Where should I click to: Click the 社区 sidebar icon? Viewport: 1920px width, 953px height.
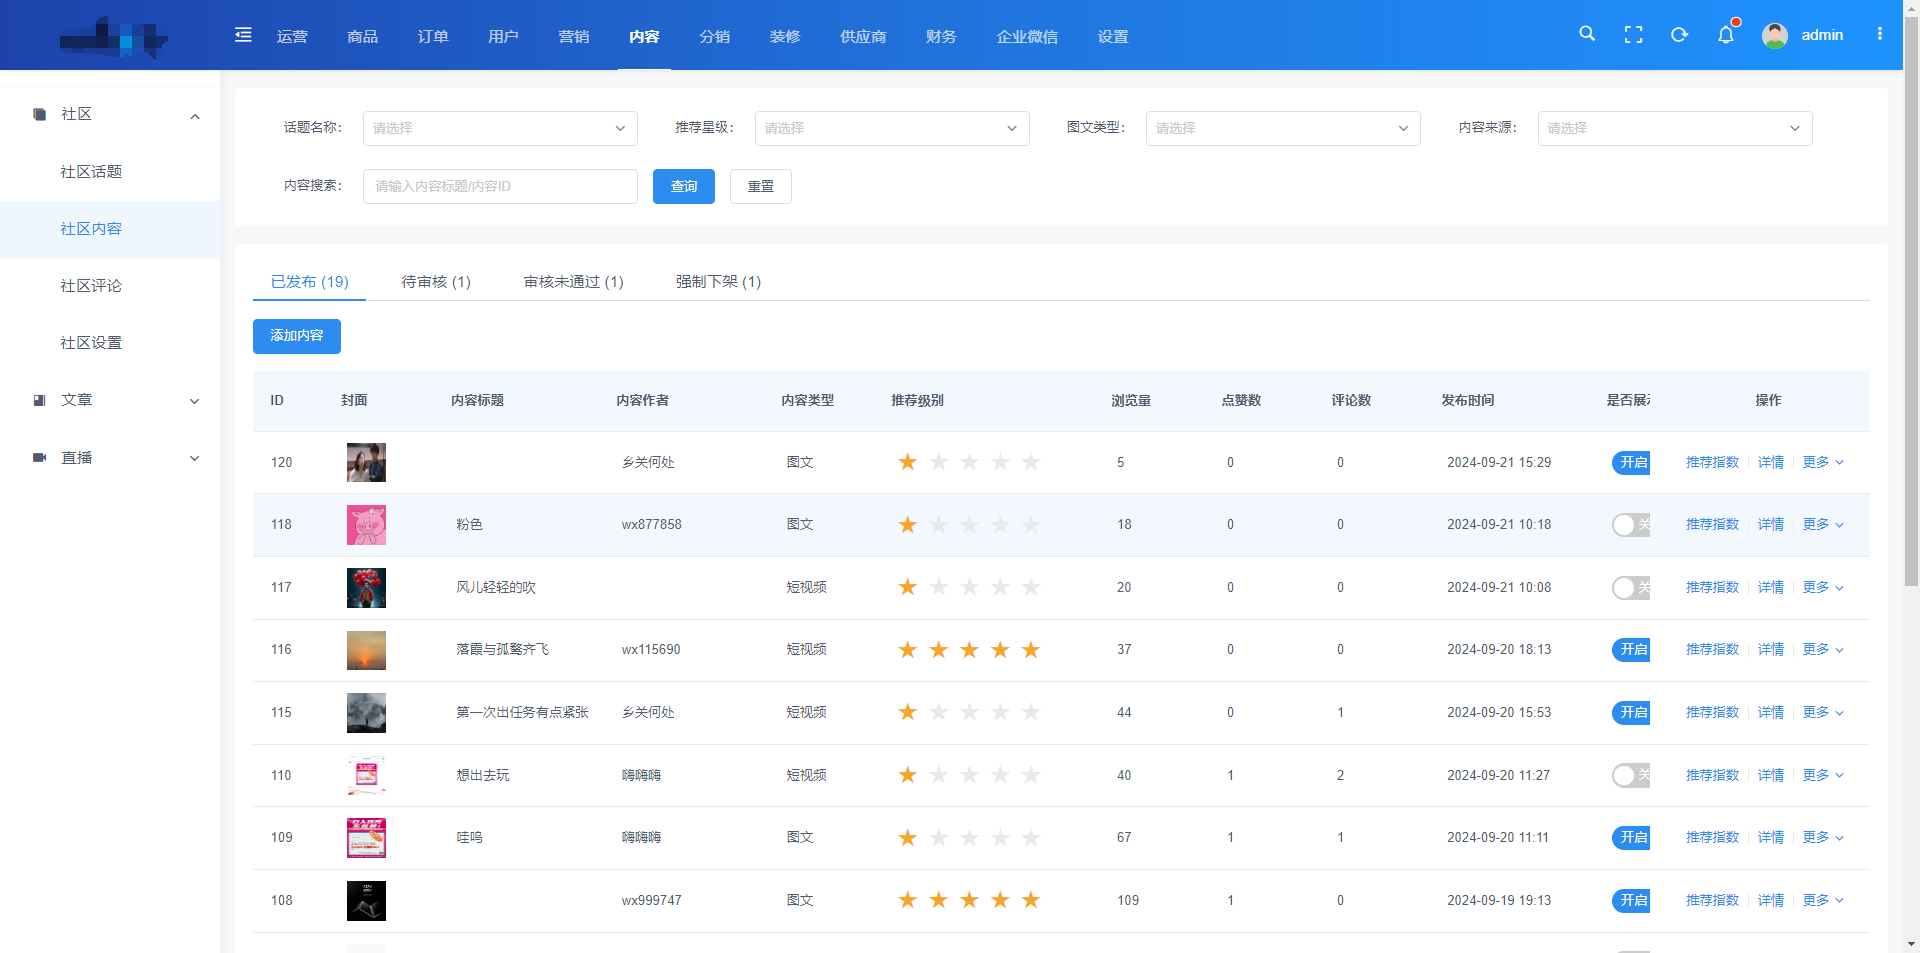[x=40, y=114]
